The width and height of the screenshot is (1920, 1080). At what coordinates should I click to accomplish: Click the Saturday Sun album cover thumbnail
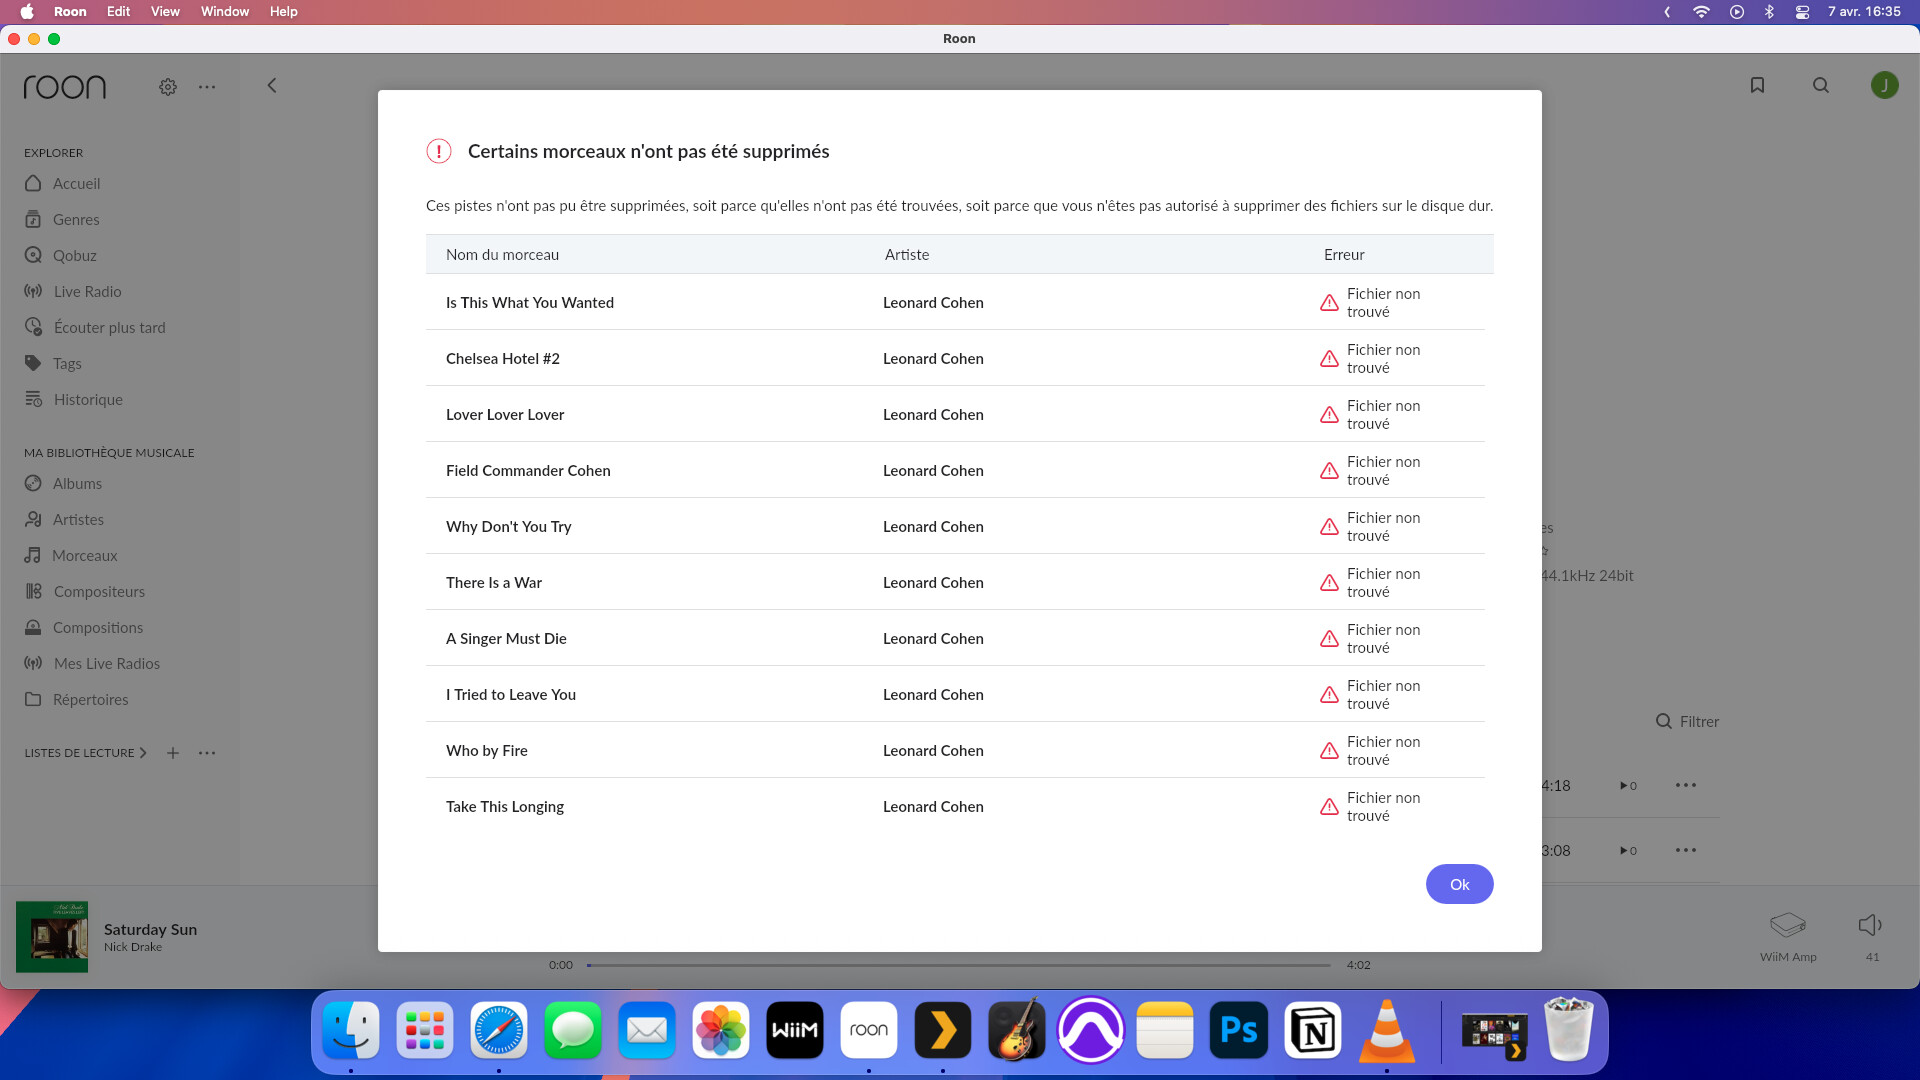[x=52, y=937]
